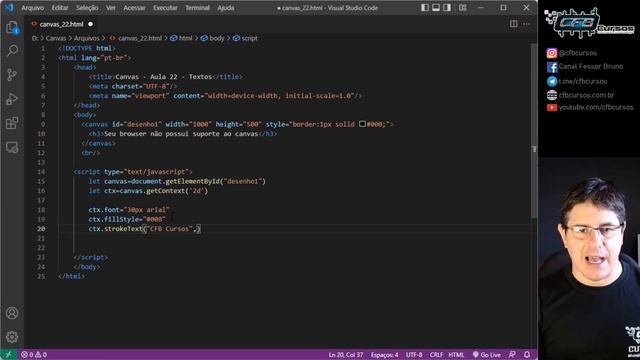
Task: Select the canvas_22.html editor tab
Action: [61, 24]
